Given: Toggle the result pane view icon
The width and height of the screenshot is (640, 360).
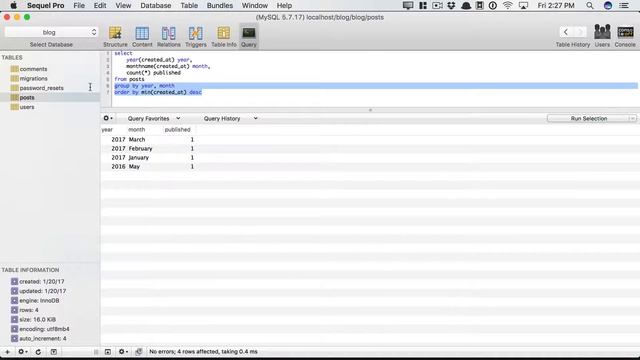Looking at the screenshot, I should coord(108,351).
